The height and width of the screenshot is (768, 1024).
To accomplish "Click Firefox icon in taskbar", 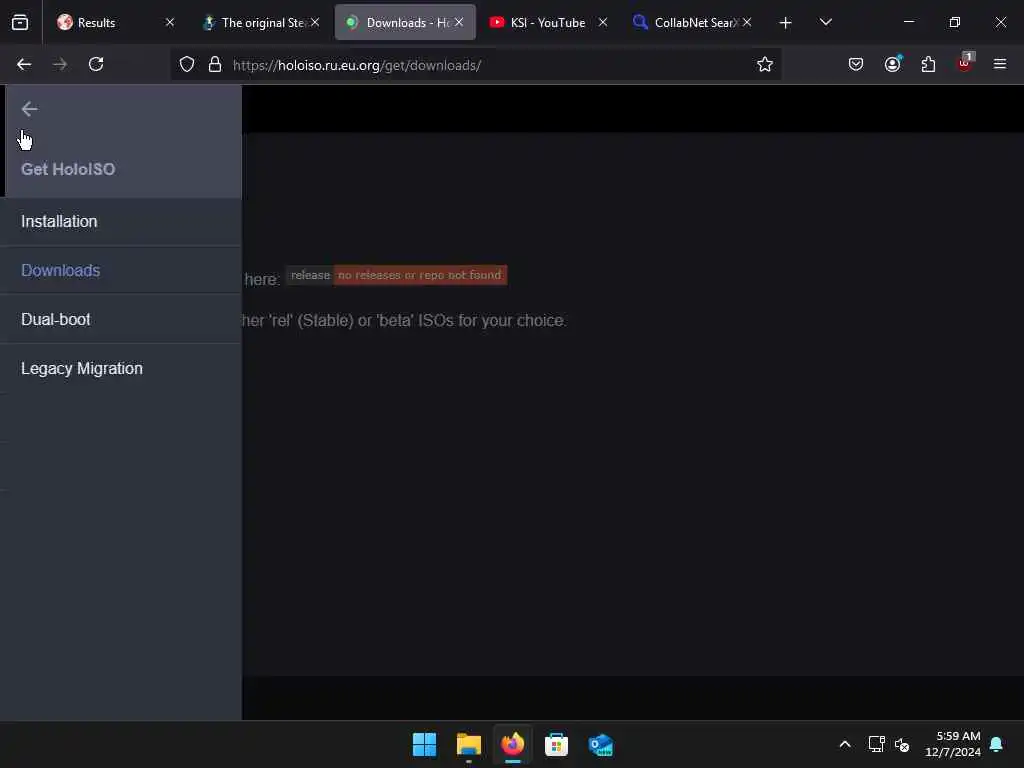I will click(513, 744).
